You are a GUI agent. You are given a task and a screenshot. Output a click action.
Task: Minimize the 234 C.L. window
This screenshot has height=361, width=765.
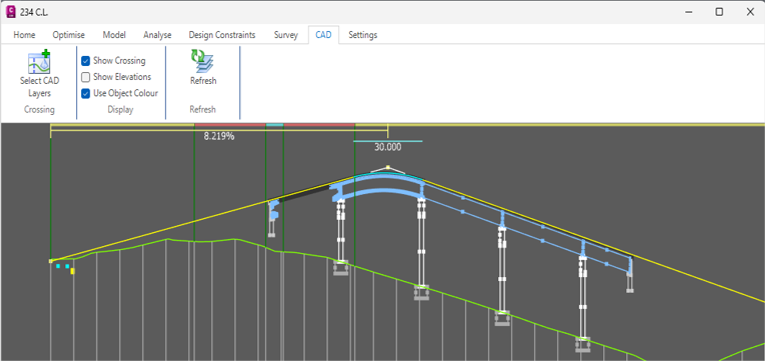coord(689,12)
